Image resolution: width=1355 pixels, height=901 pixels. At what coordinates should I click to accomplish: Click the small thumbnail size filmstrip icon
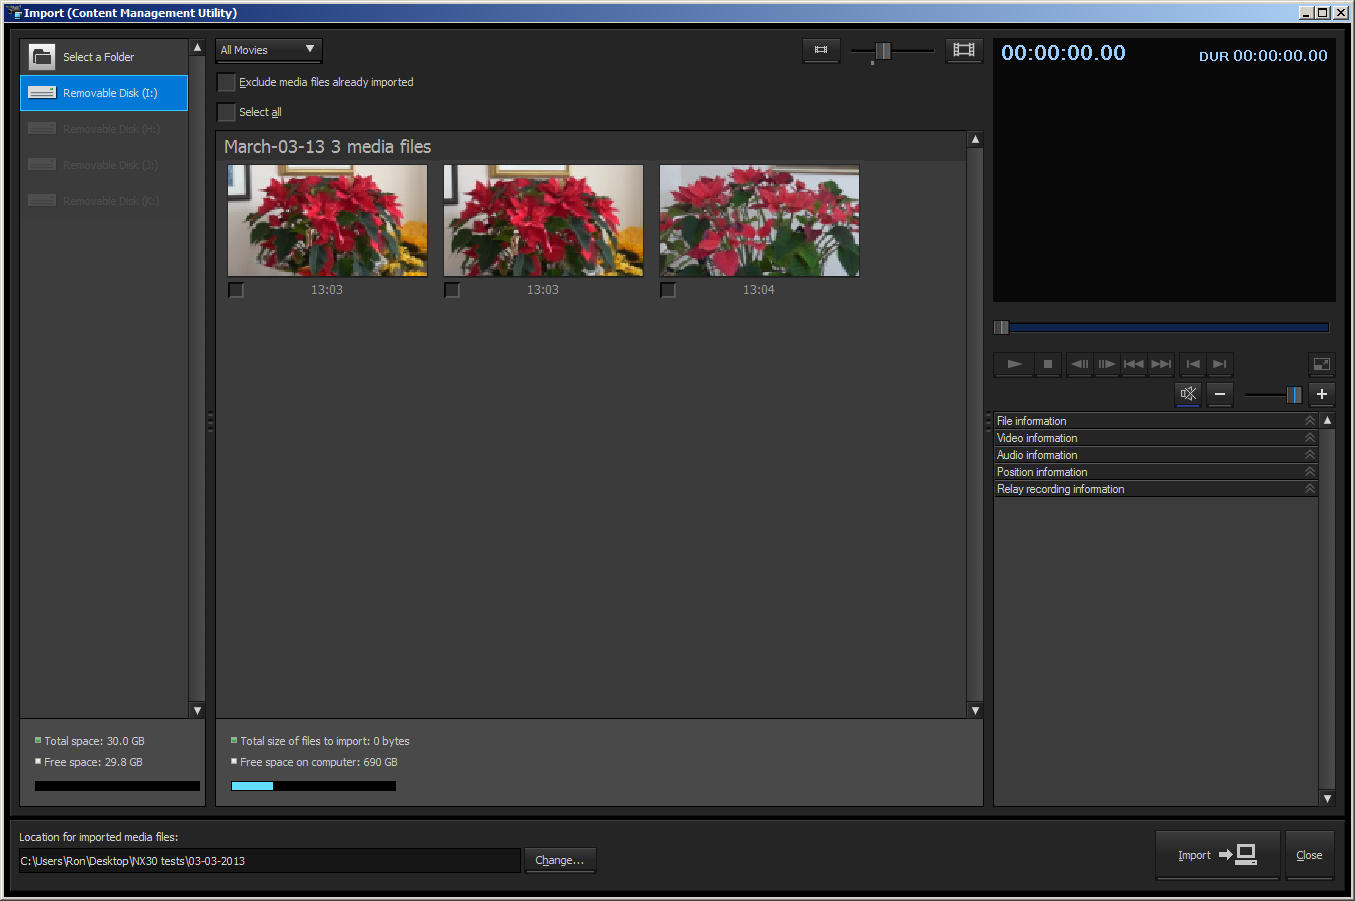click(821, 50)
